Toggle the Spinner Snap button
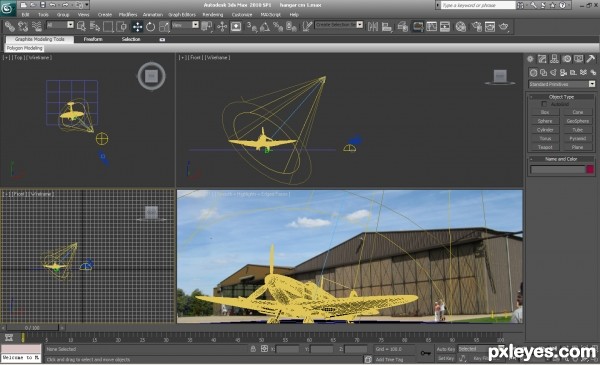Screen dimensions: 600x365 pyautogui.click(x=291, y=26)
